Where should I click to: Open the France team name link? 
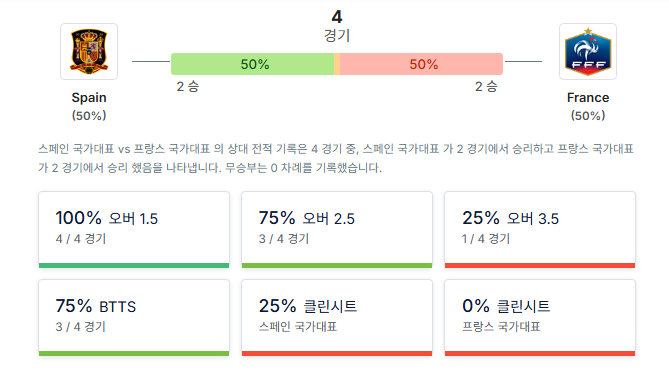click(x=588, y=97)
